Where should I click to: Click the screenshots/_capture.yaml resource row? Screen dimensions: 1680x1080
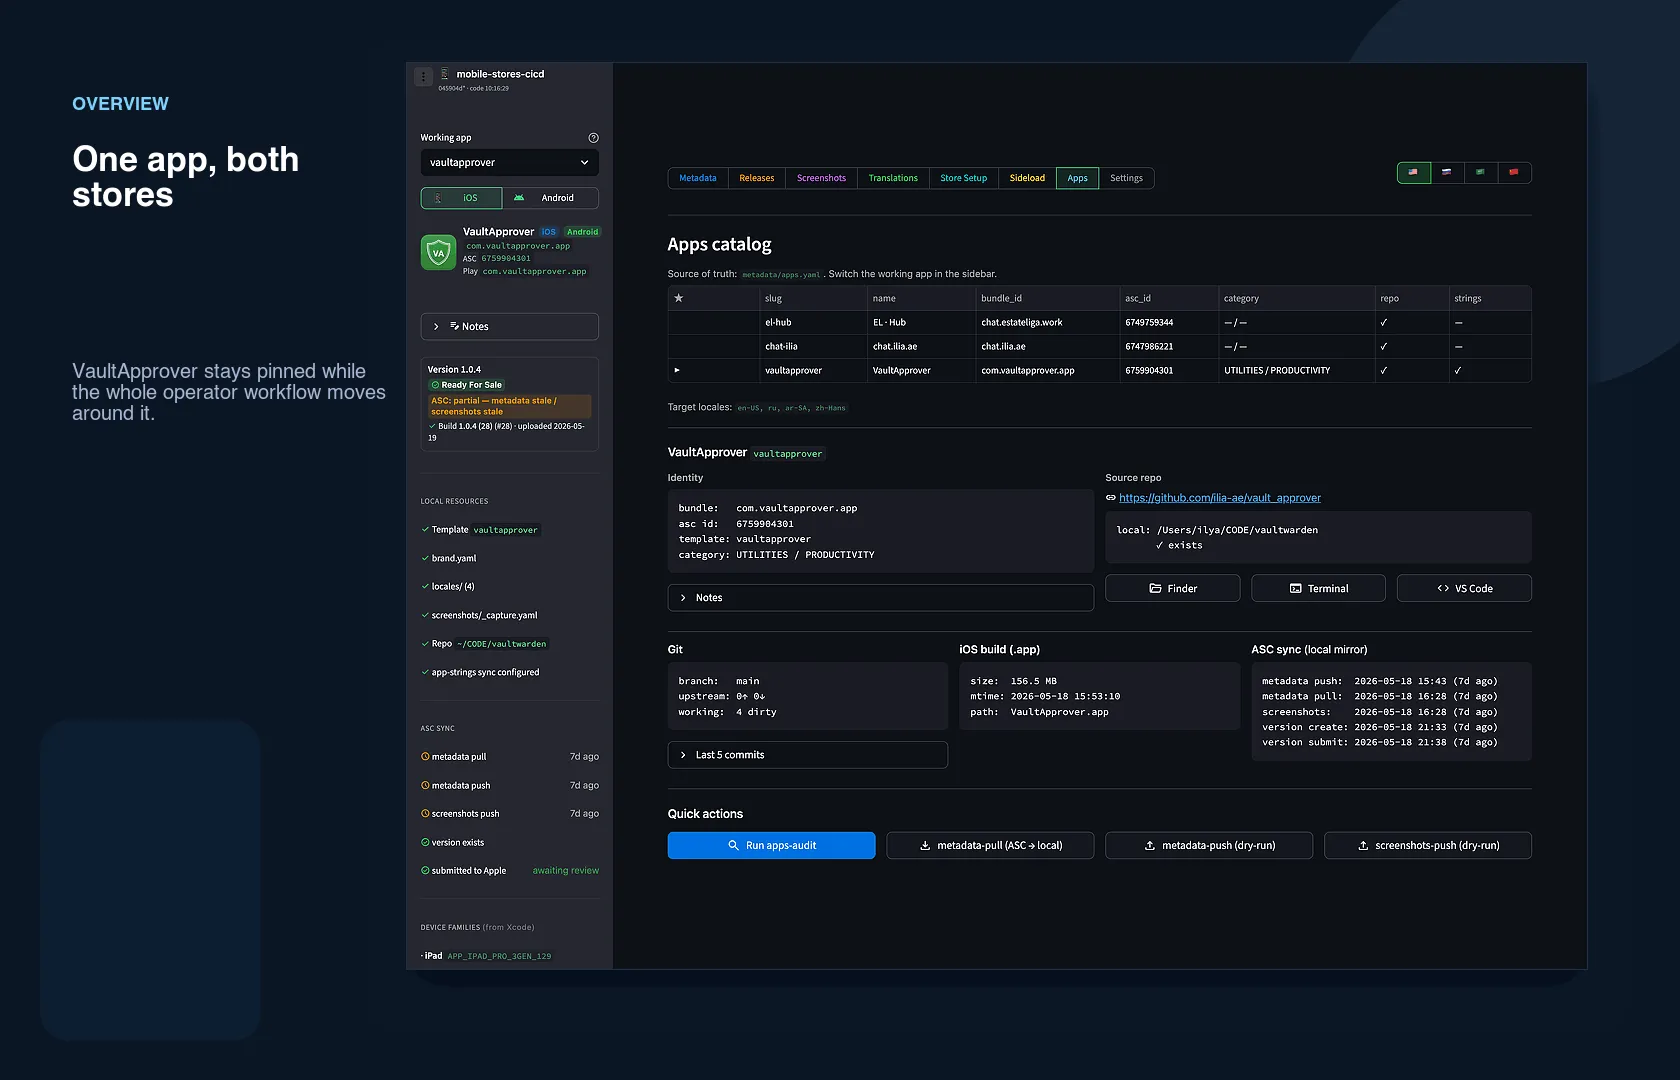[479, 616]
